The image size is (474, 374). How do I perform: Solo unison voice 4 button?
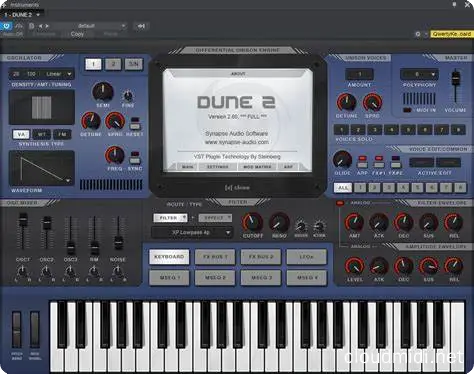point(391,130)
